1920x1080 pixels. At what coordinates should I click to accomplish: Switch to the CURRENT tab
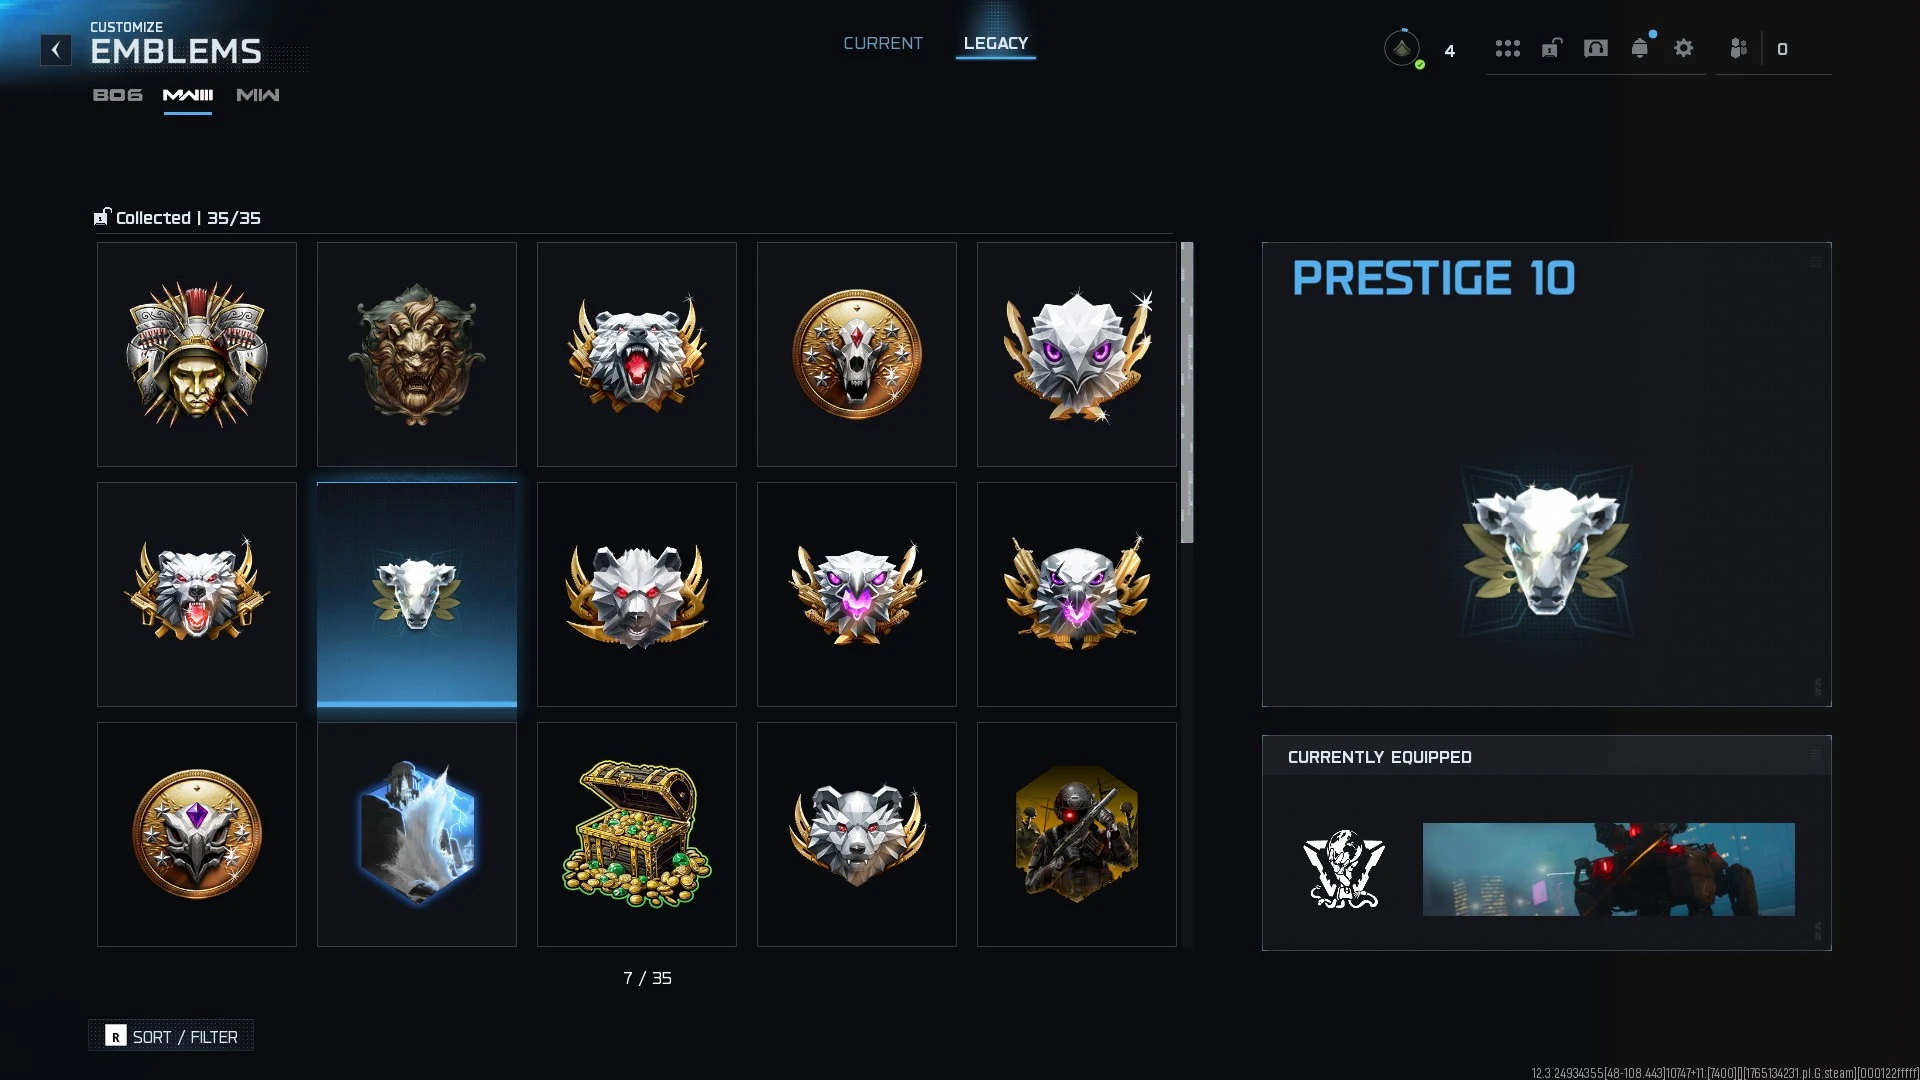[x=883, y=43]
